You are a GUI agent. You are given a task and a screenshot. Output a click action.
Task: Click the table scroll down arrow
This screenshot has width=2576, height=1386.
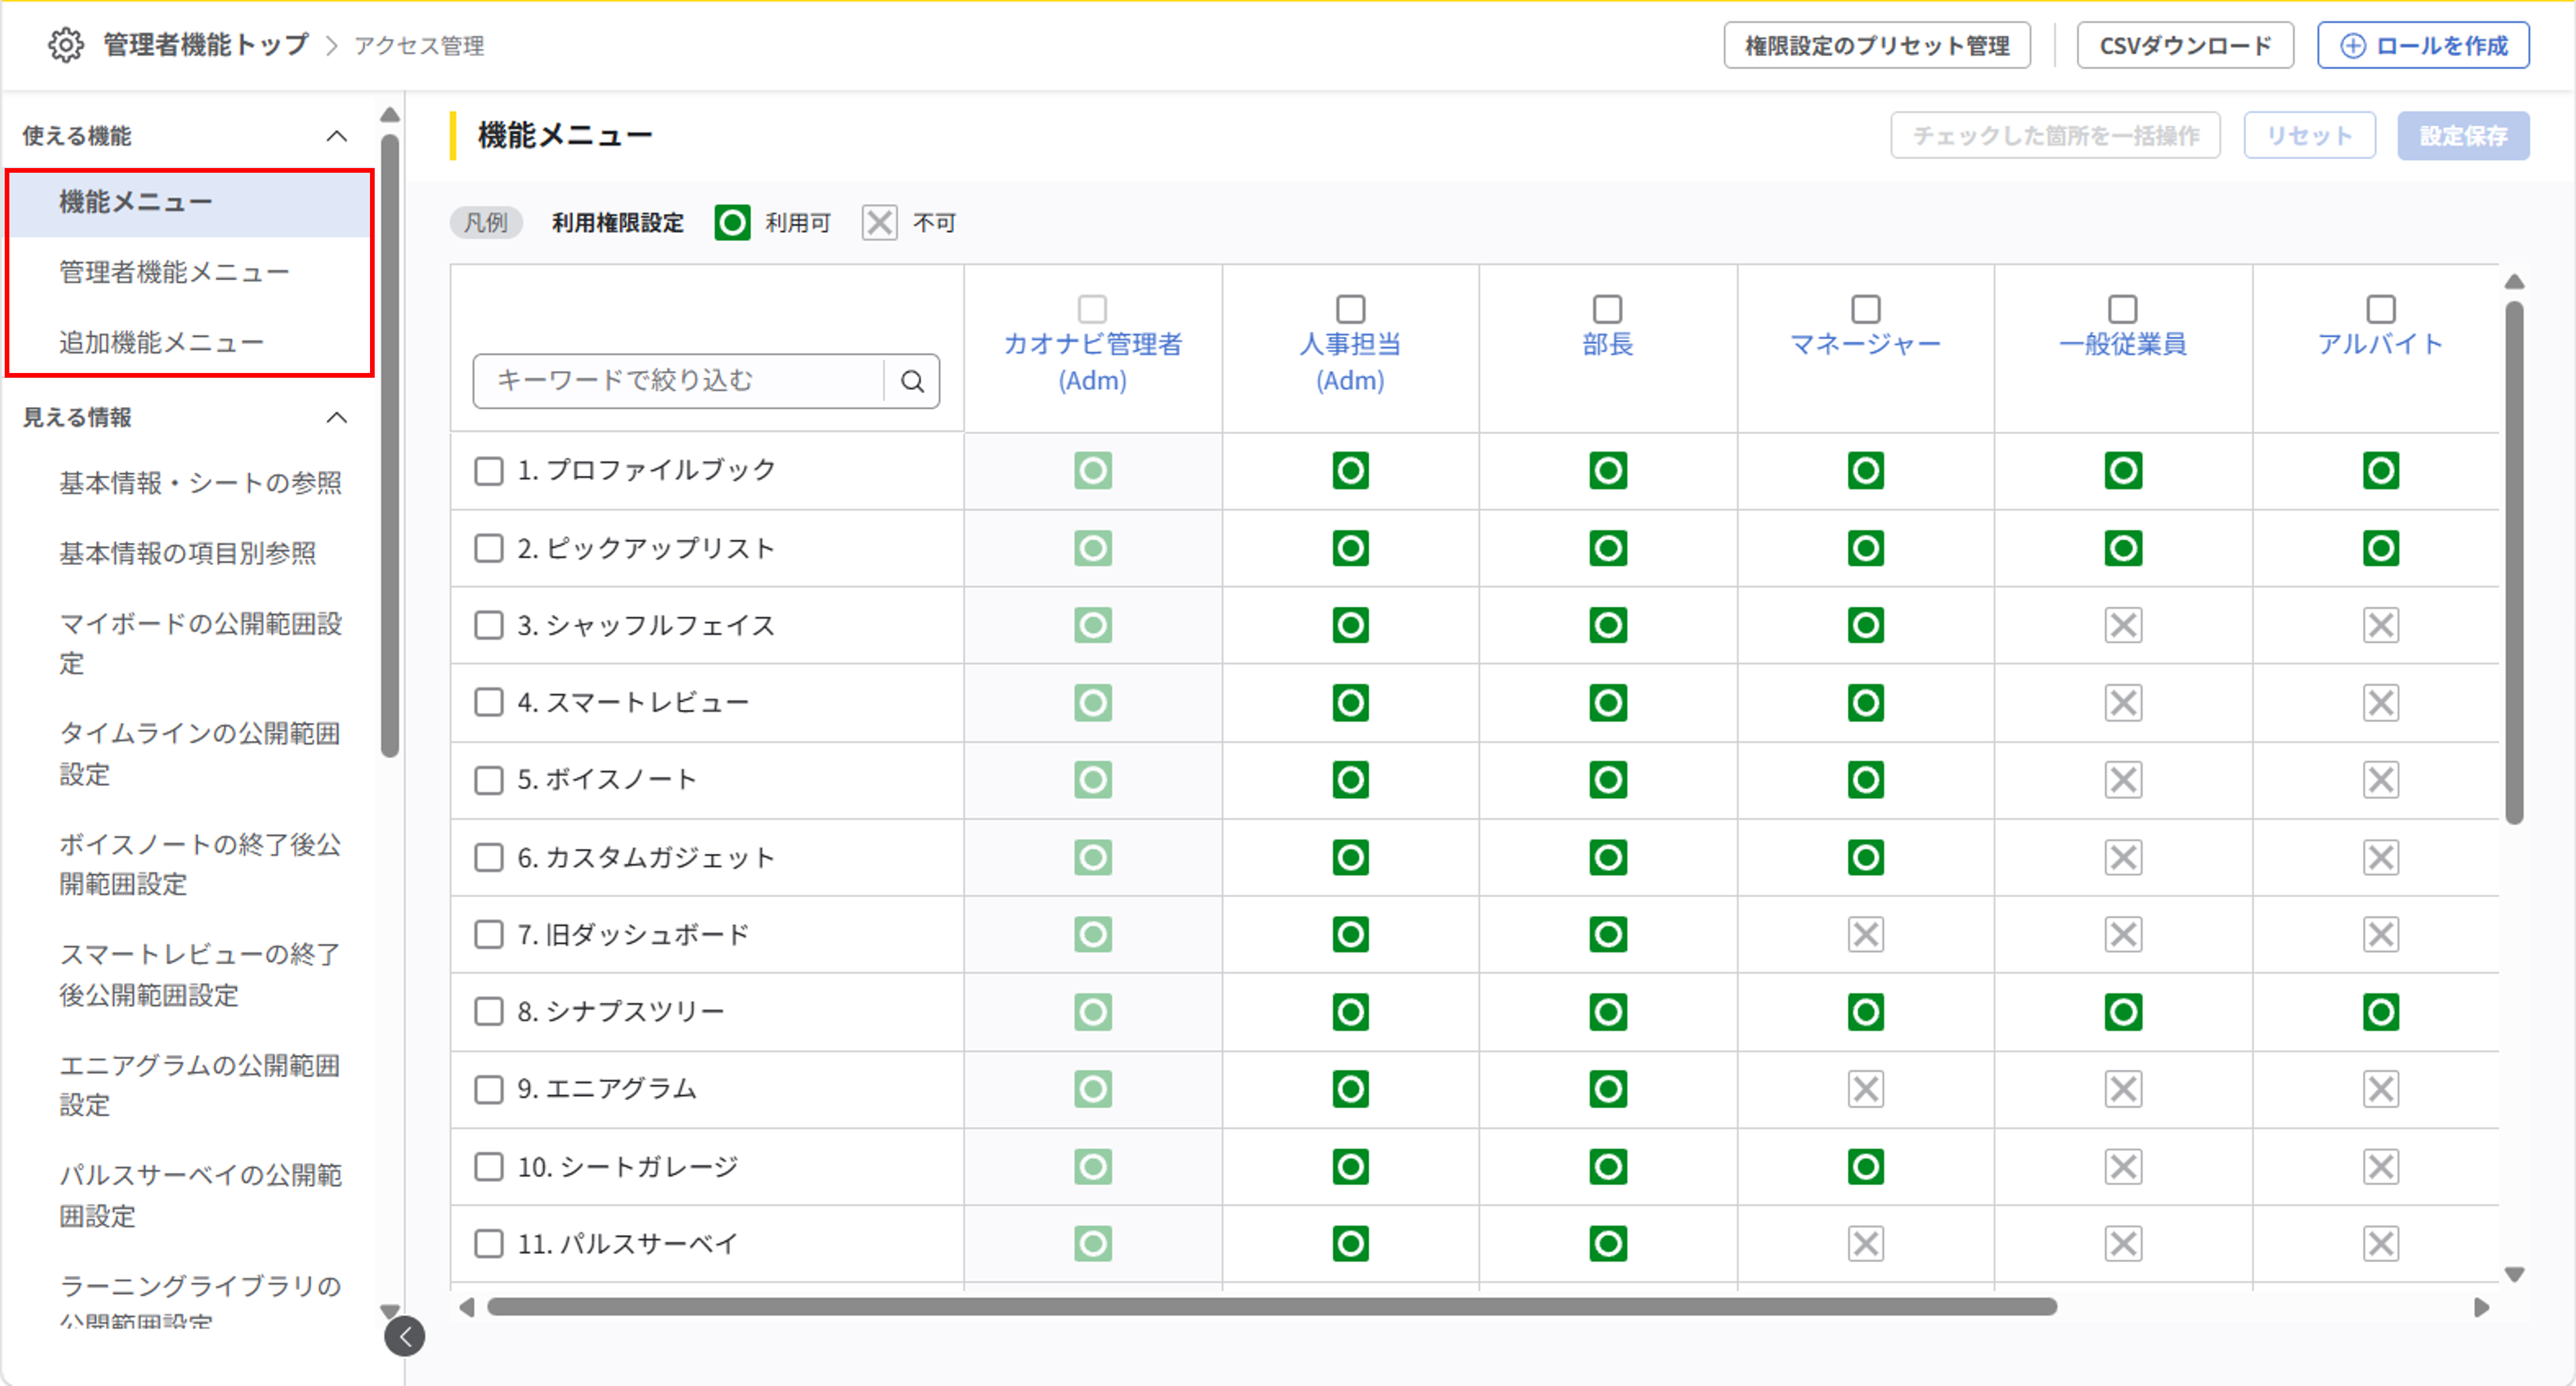[x=2514, y=1274]
